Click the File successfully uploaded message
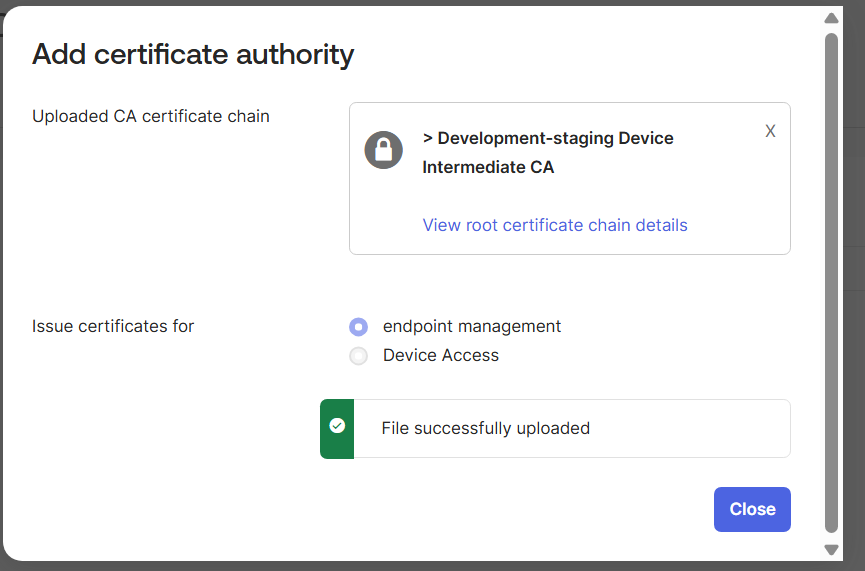This screenshot has height=571, width=865. pyautogui.click(x=485, y=428)
